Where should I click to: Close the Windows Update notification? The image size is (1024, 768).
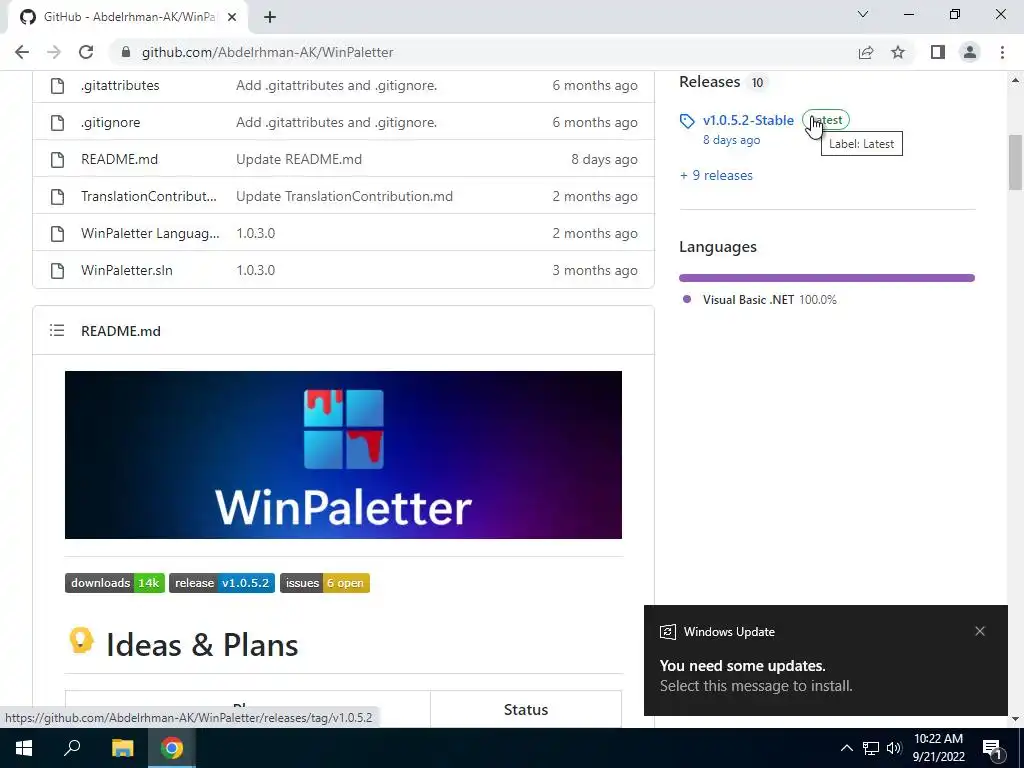pos(980,632)
